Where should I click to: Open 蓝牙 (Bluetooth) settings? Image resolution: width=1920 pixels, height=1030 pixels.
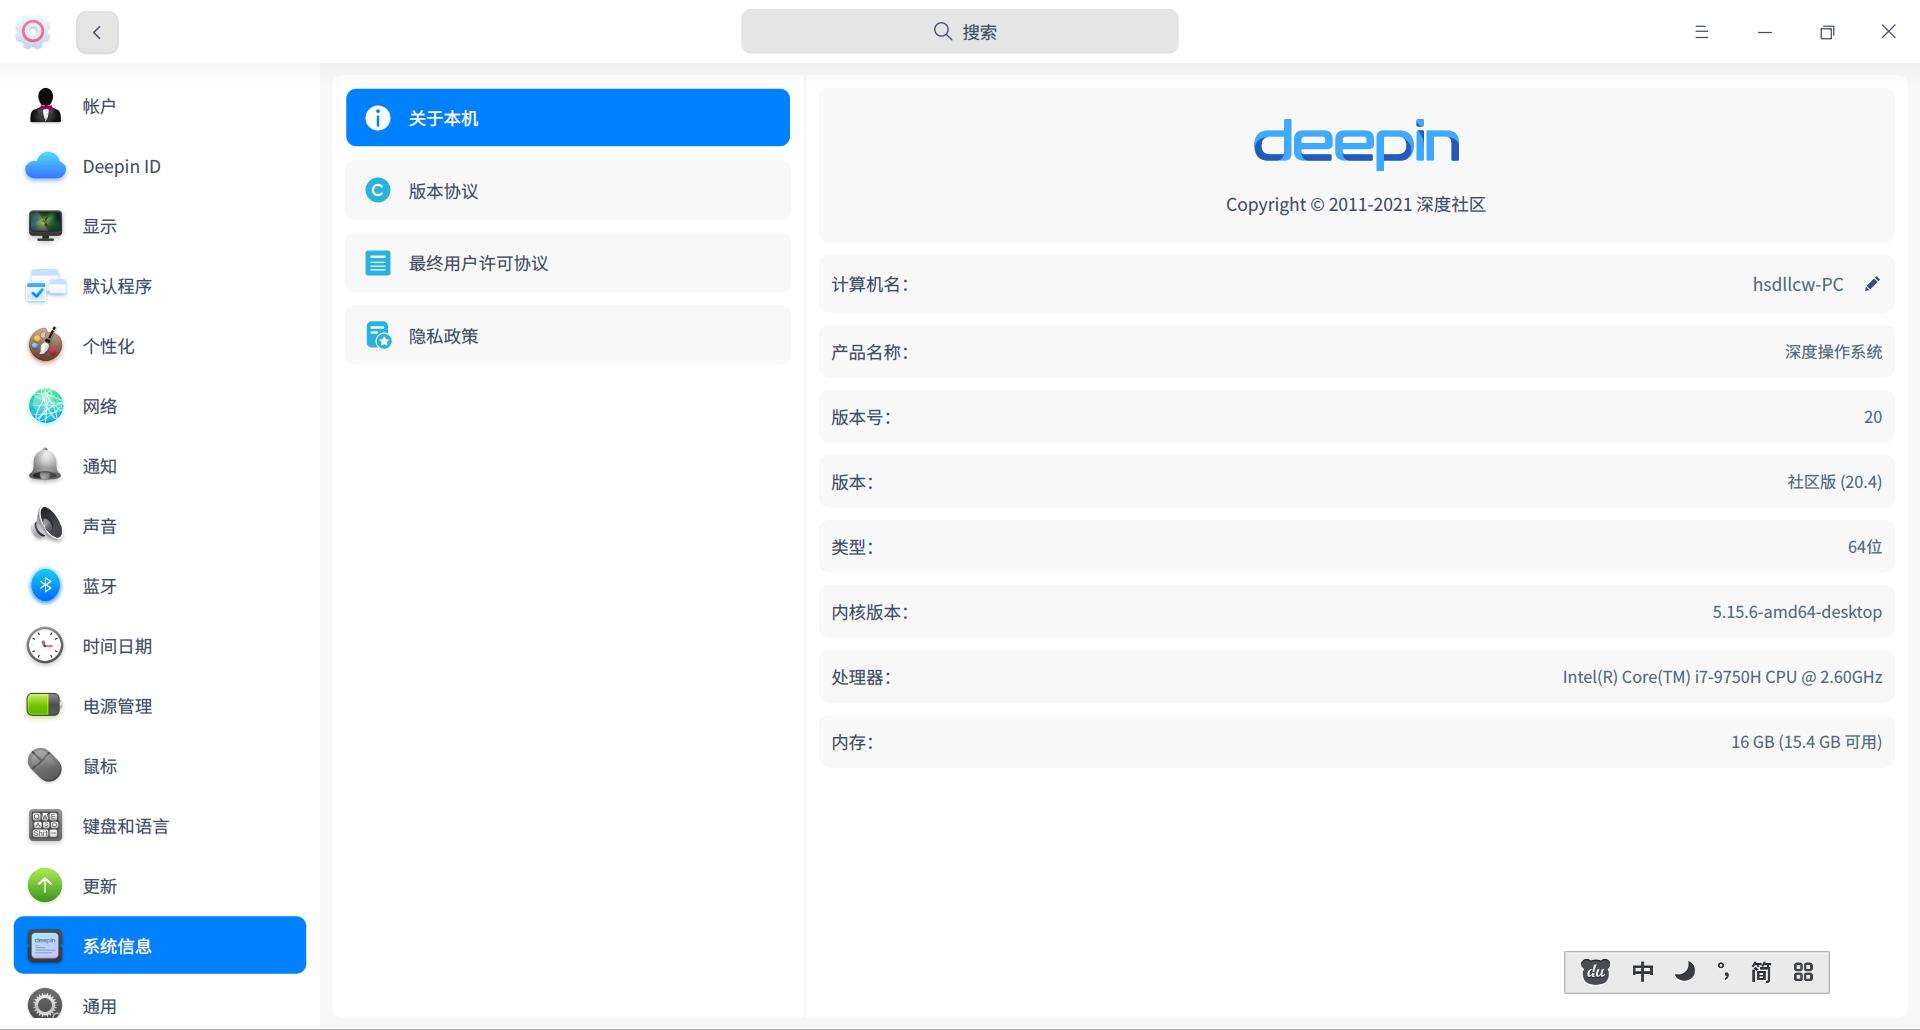99,586
